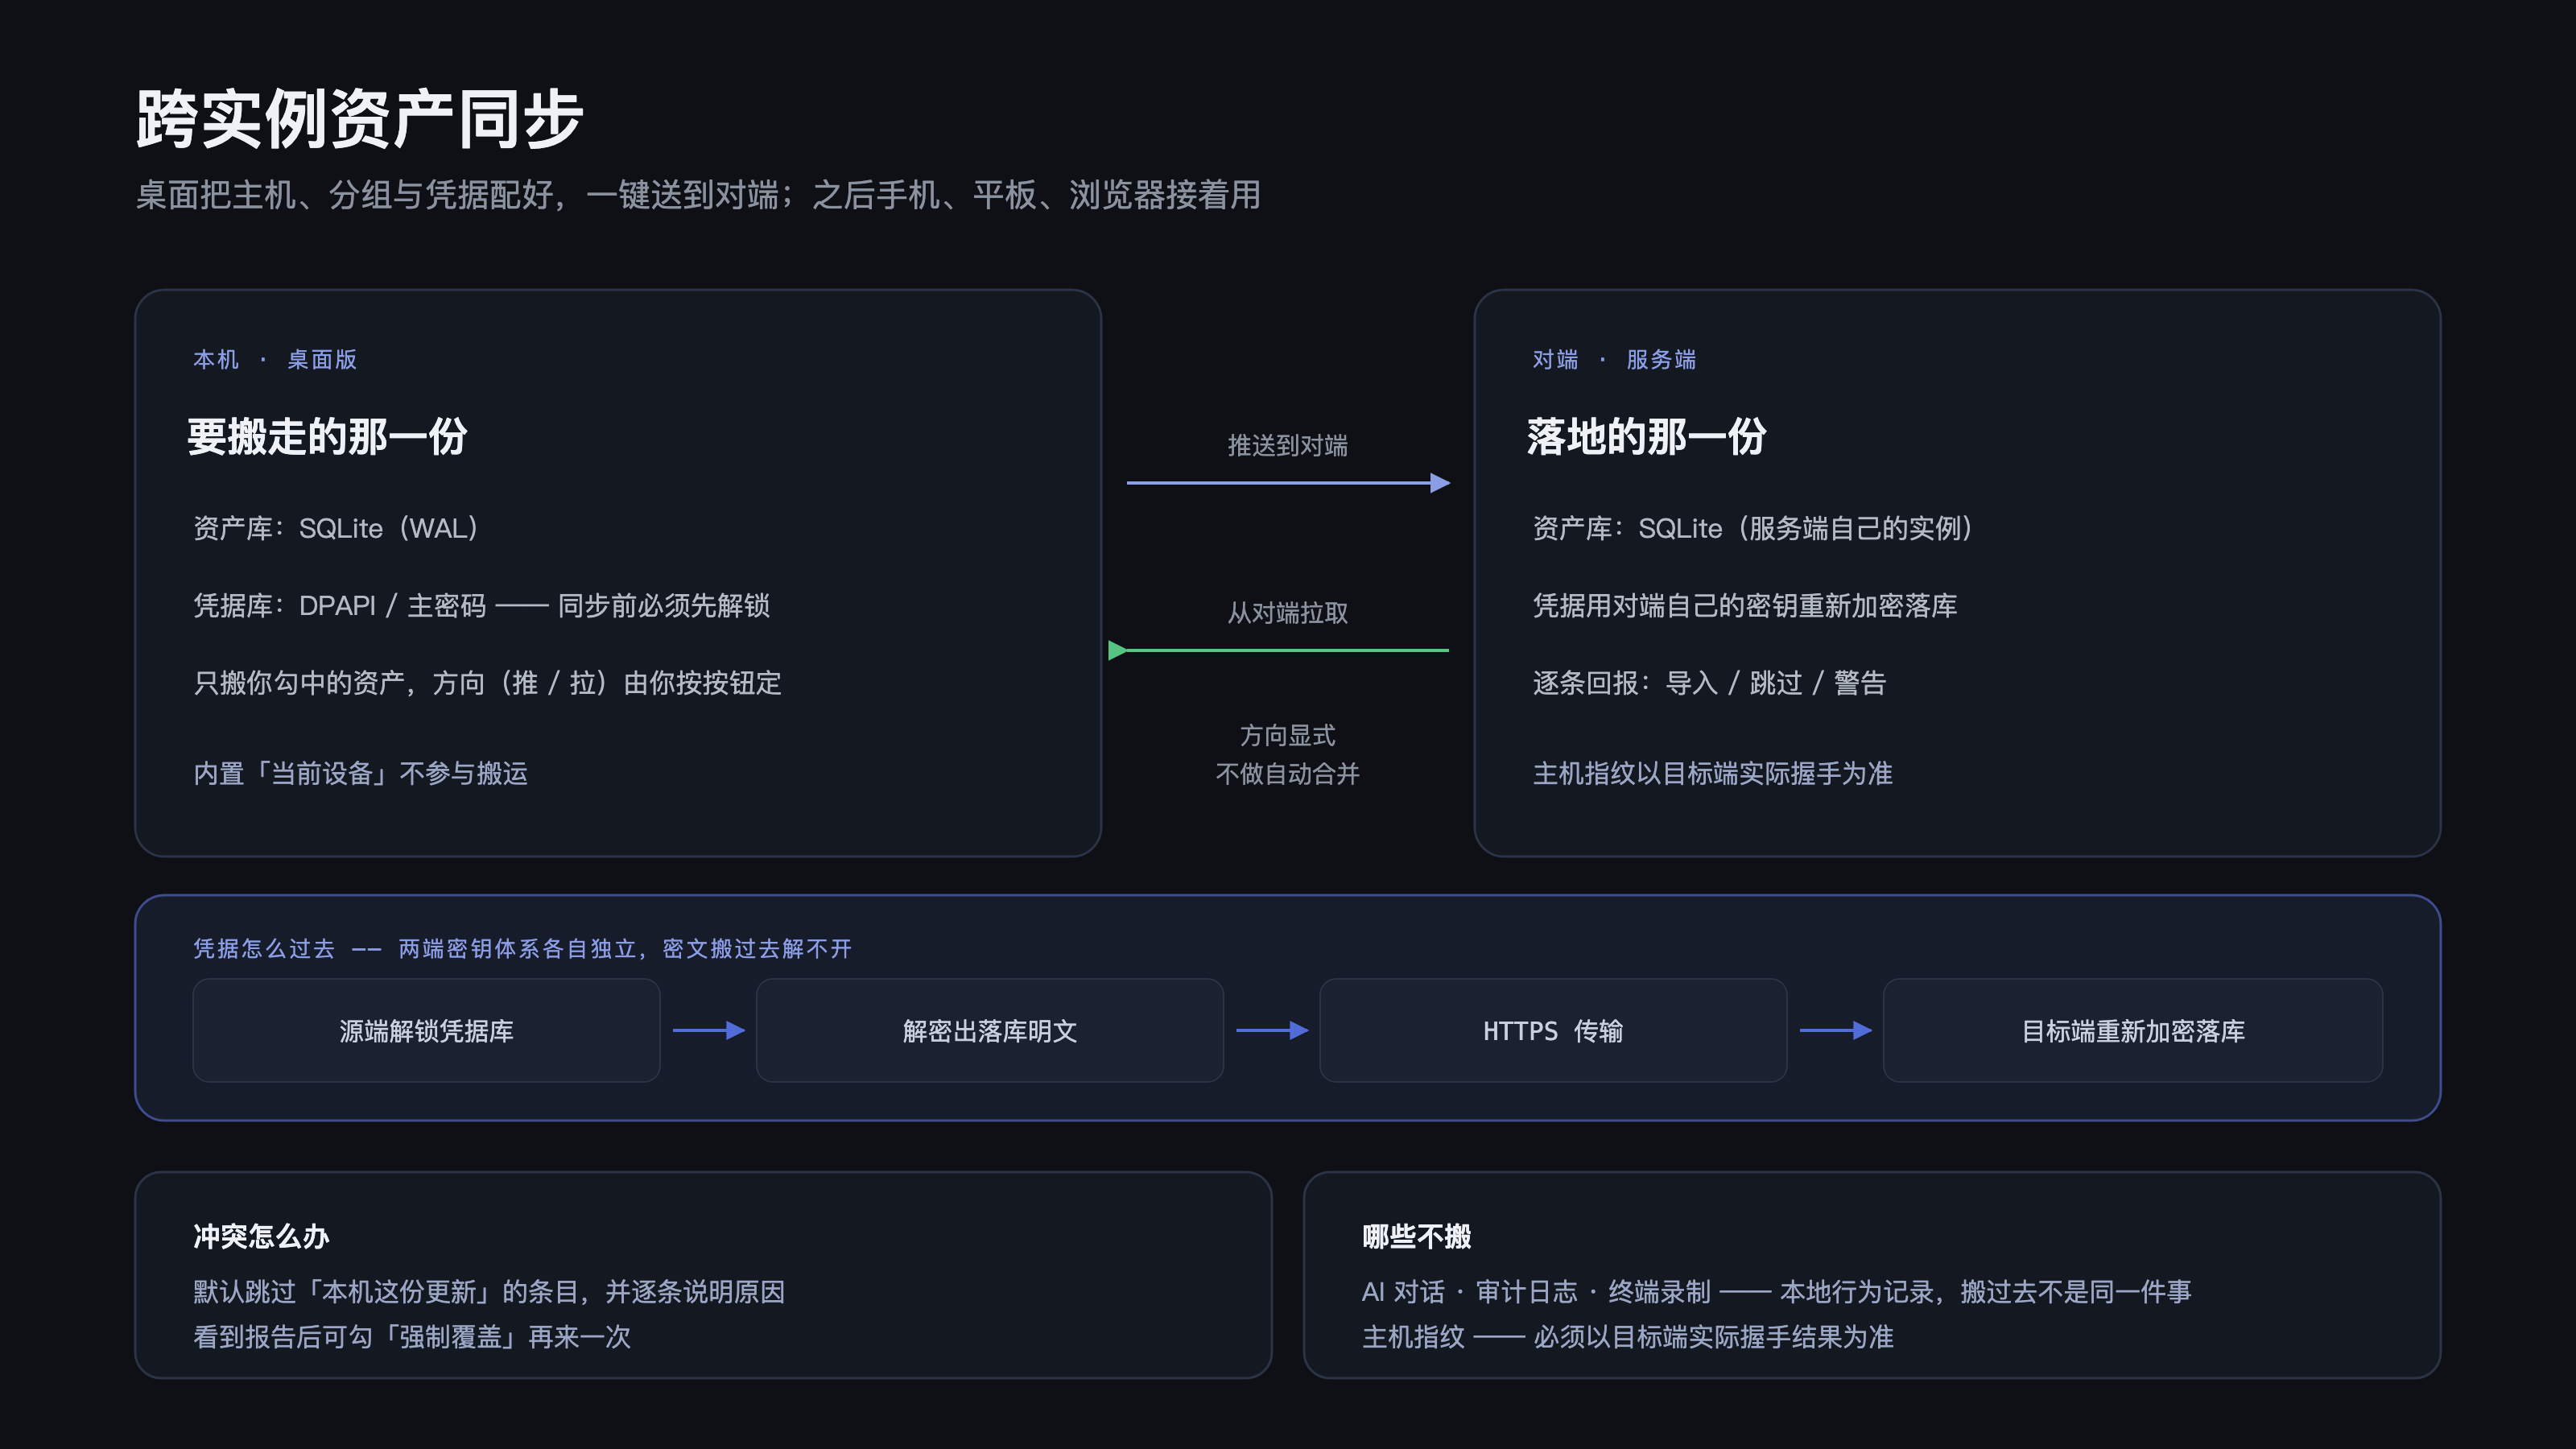Screen dimensions: 2576x1449
Task: Click the line starting with 只搬你勾中的资产
Action: [x=487, y=683]
